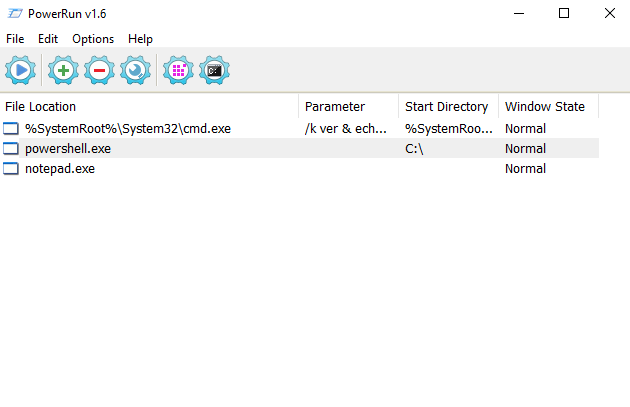Screen dimensions: 630x407
Task: Click the red minus Remove icon
Action: 99,70
